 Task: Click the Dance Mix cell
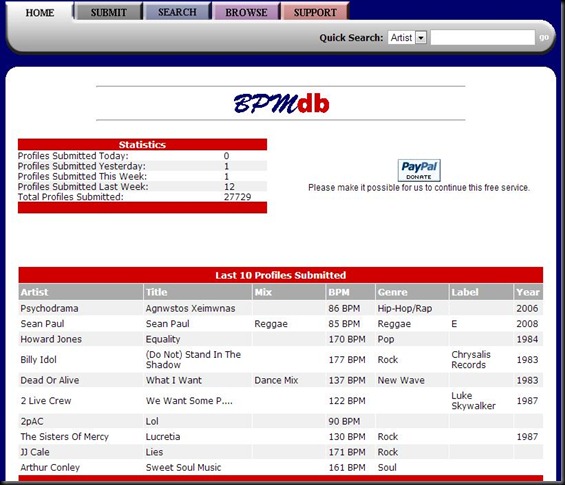tap(276, 380)
